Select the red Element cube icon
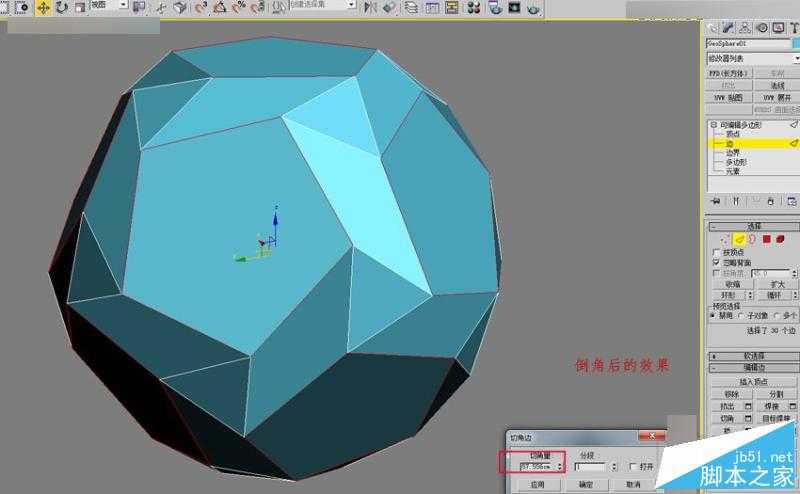 (x=780, y=239)
